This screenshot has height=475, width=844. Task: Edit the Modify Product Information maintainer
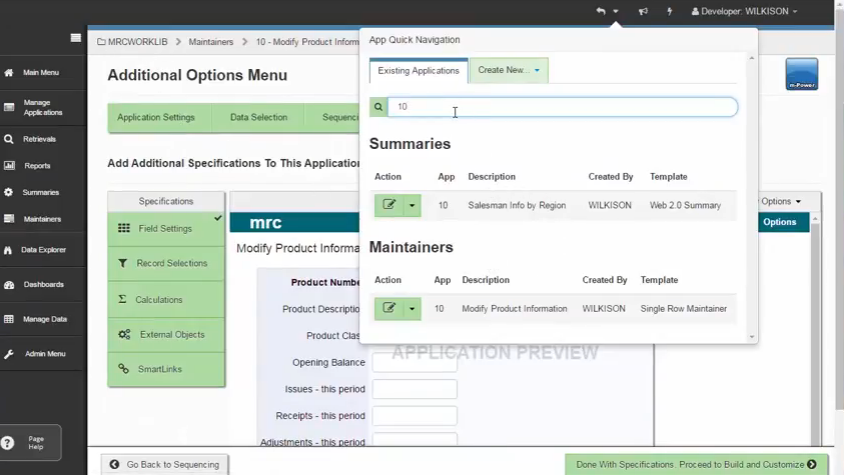389,309
